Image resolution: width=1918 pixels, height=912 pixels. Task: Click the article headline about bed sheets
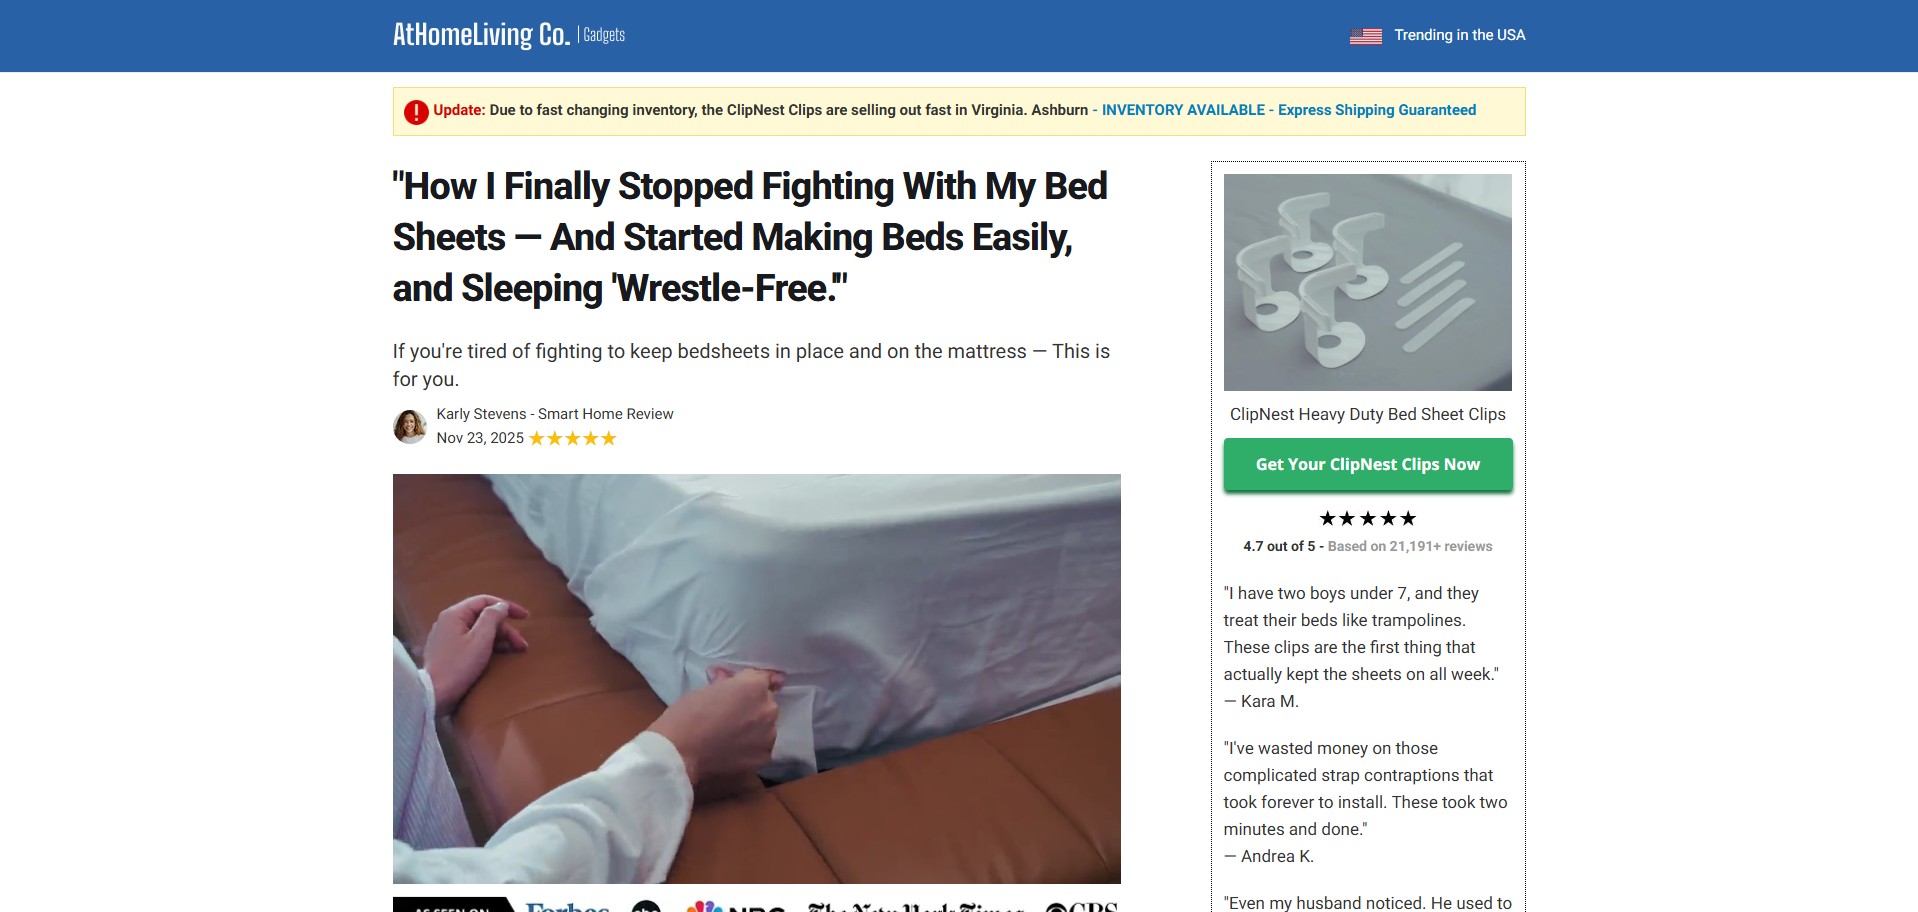coord(750,237)
